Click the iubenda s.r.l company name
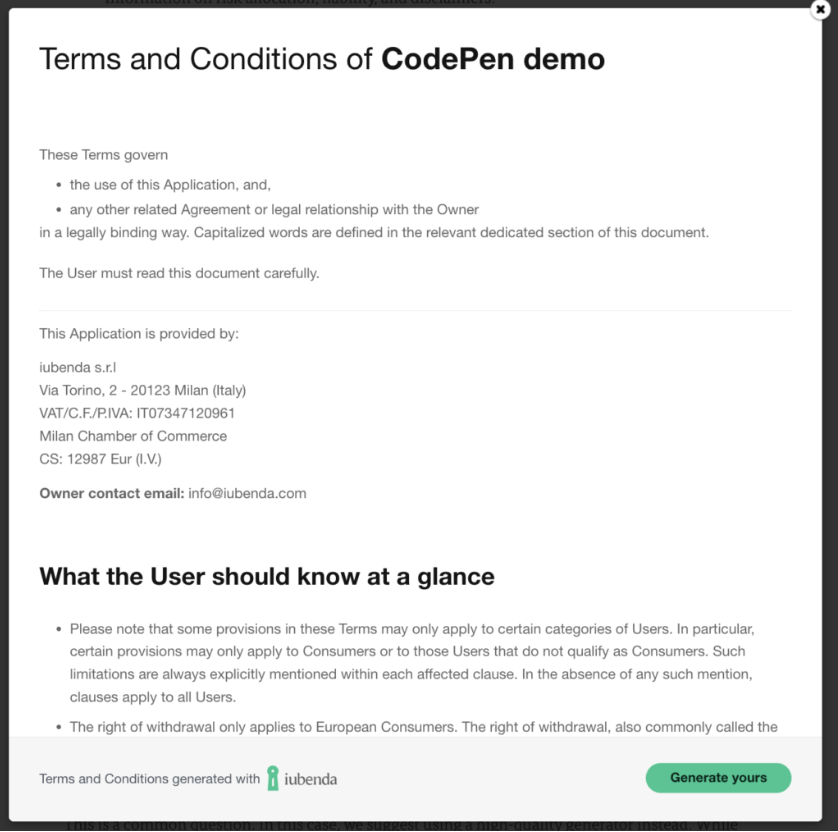Viewport: 838px width, 832px height. click(77, 368)
